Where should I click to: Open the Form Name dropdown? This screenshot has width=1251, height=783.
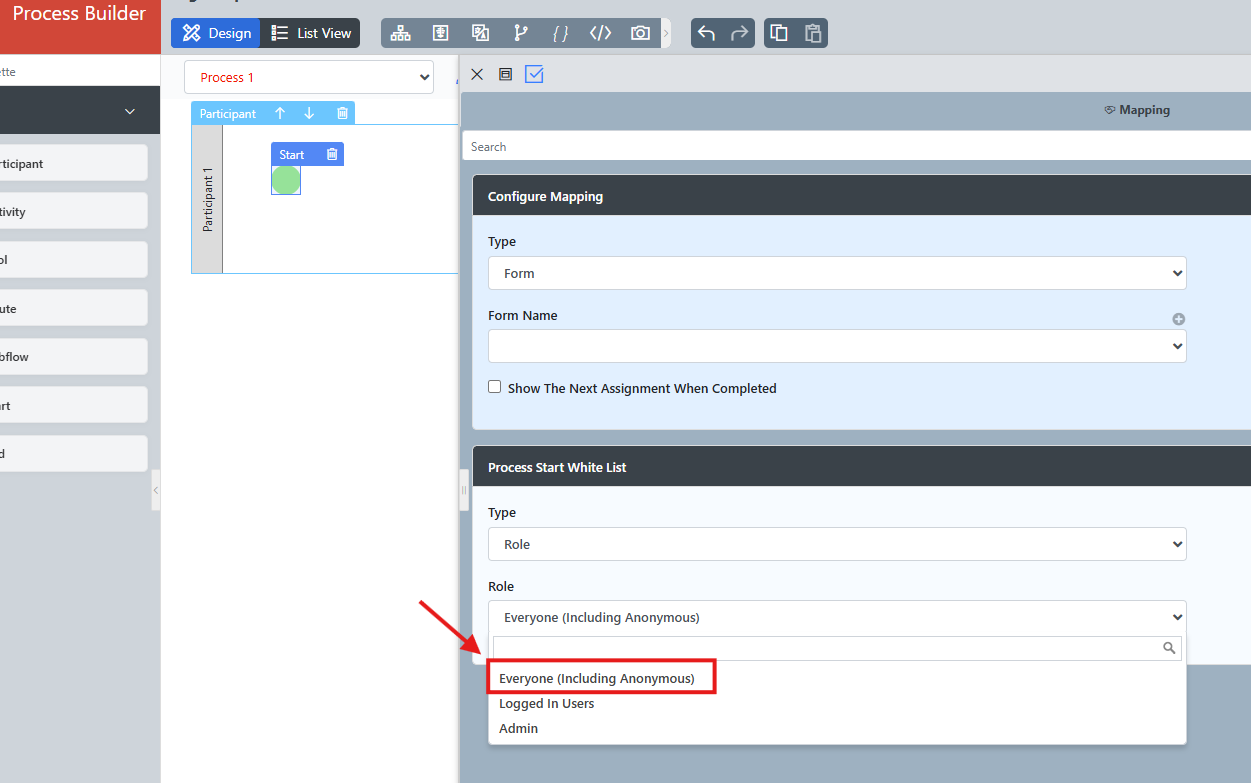click(x=837, y=346)
